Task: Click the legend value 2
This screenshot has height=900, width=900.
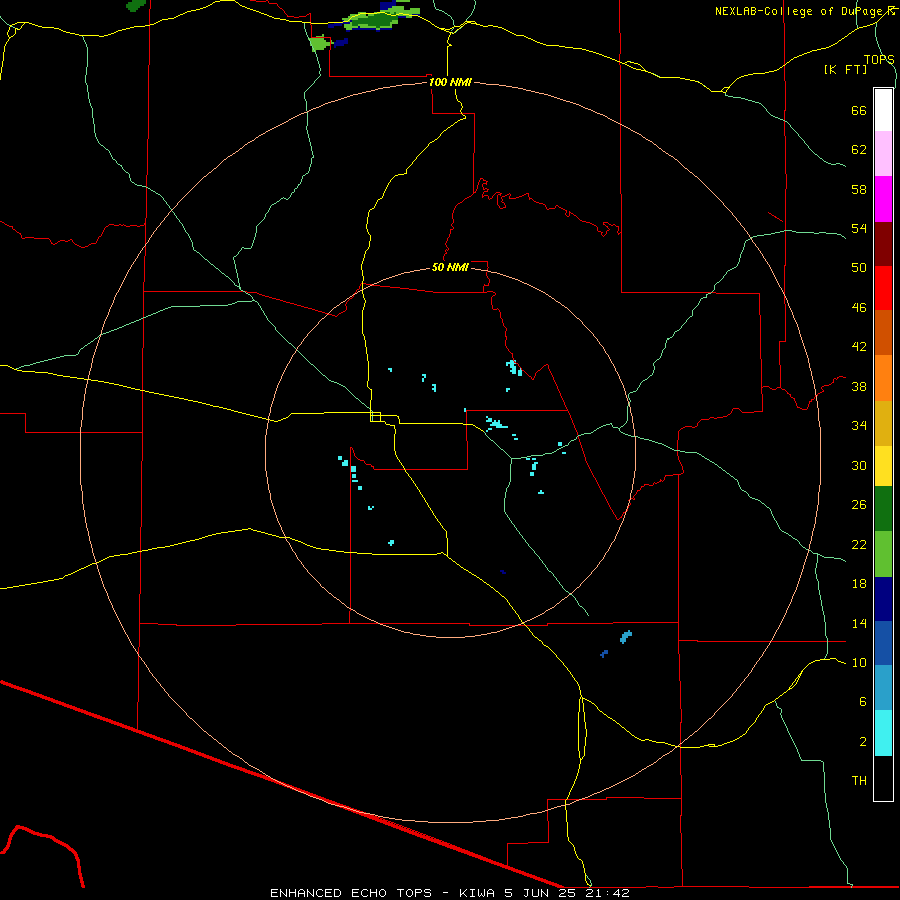Action: (863, 742)
